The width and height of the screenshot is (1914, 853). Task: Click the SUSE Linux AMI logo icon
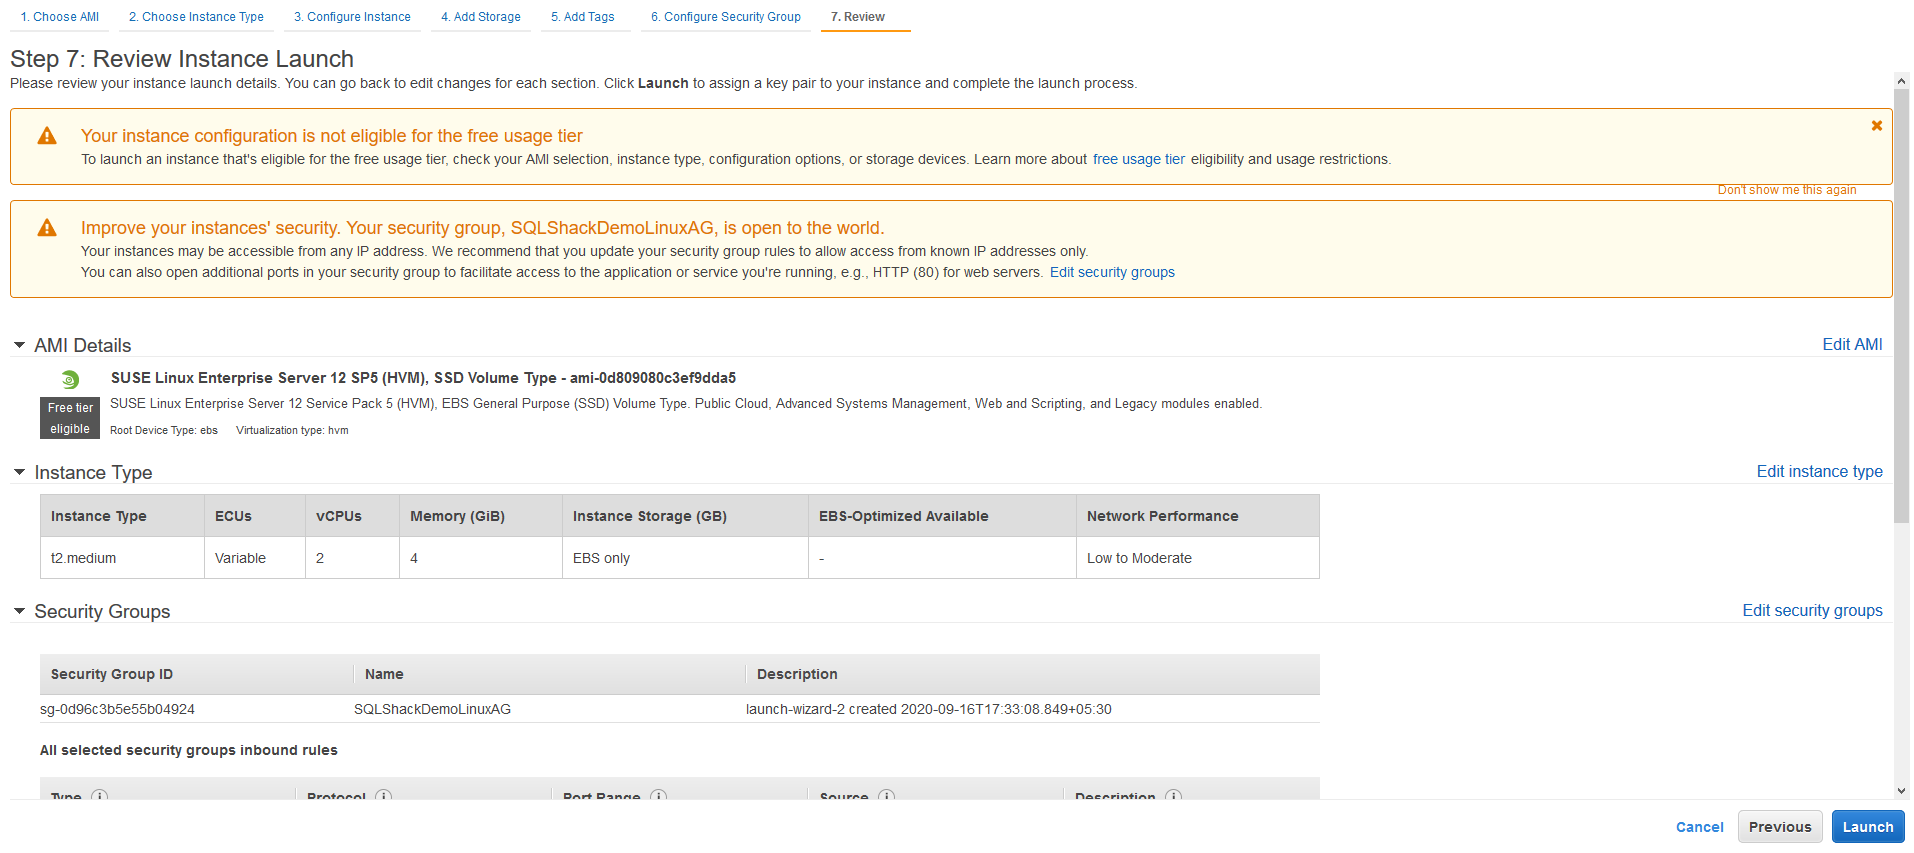[70, 380]
